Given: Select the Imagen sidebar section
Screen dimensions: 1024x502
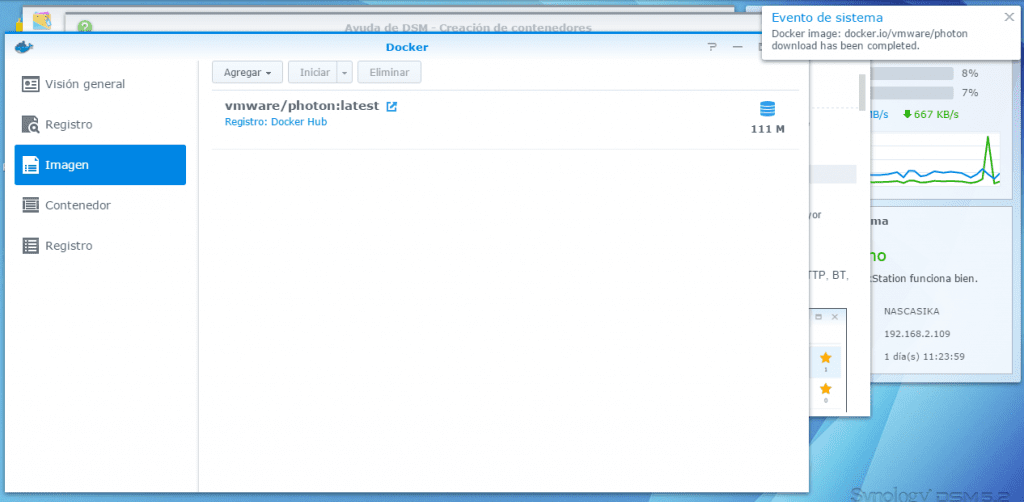Looking at the screenshot, I should point(100,165).
